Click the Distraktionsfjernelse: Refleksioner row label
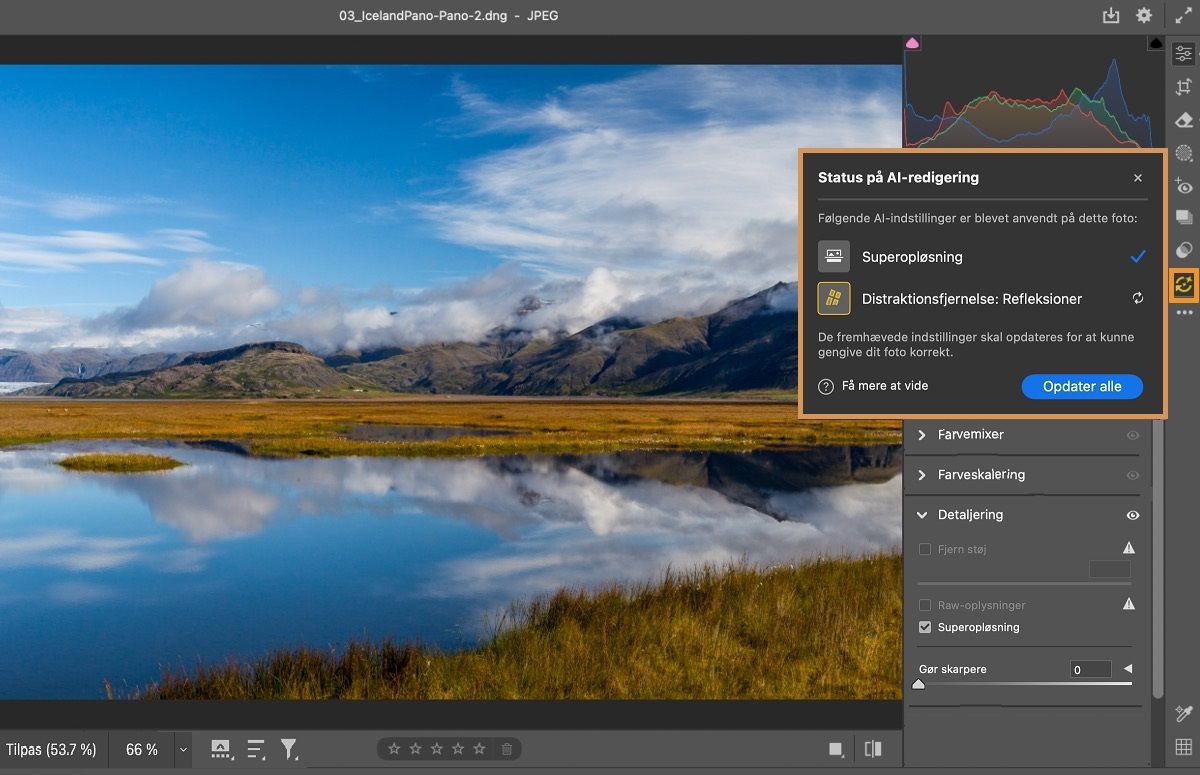 [972, 298]
